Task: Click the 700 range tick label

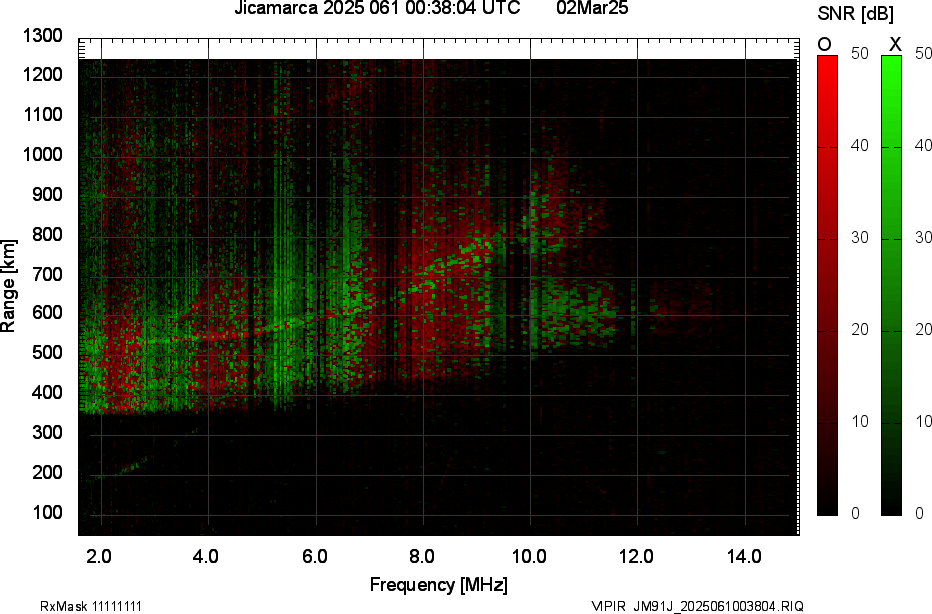Action: click(x=47, y=274)
